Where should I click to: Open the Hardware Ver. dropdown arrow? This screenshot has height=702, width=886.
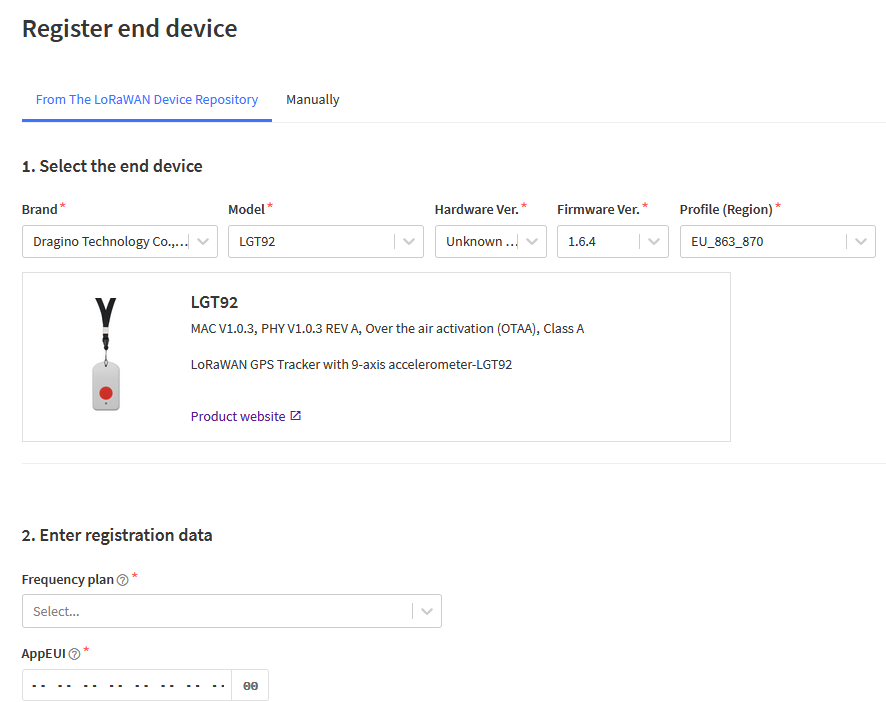coord(532,241)
